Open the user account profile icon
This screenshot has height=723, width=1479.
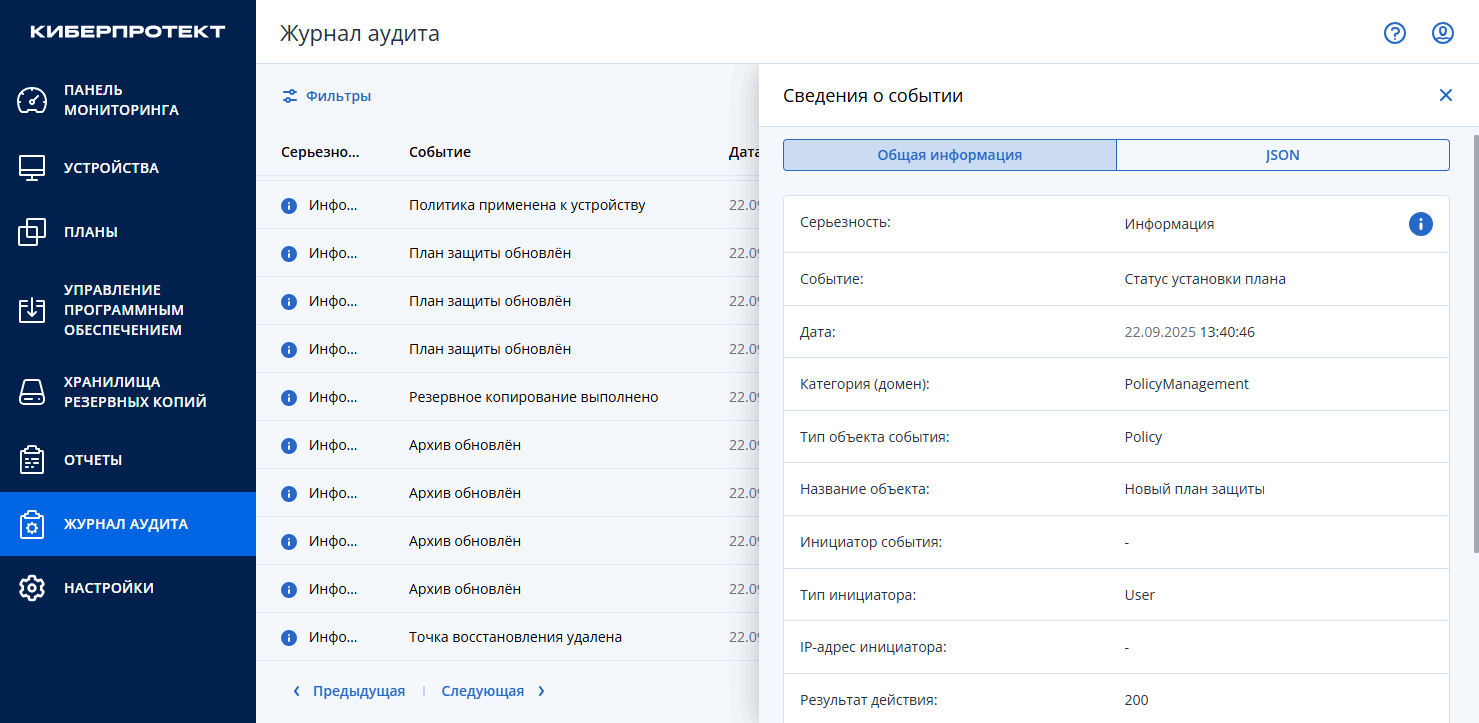pyautogui.click(x=1442, y=33)
